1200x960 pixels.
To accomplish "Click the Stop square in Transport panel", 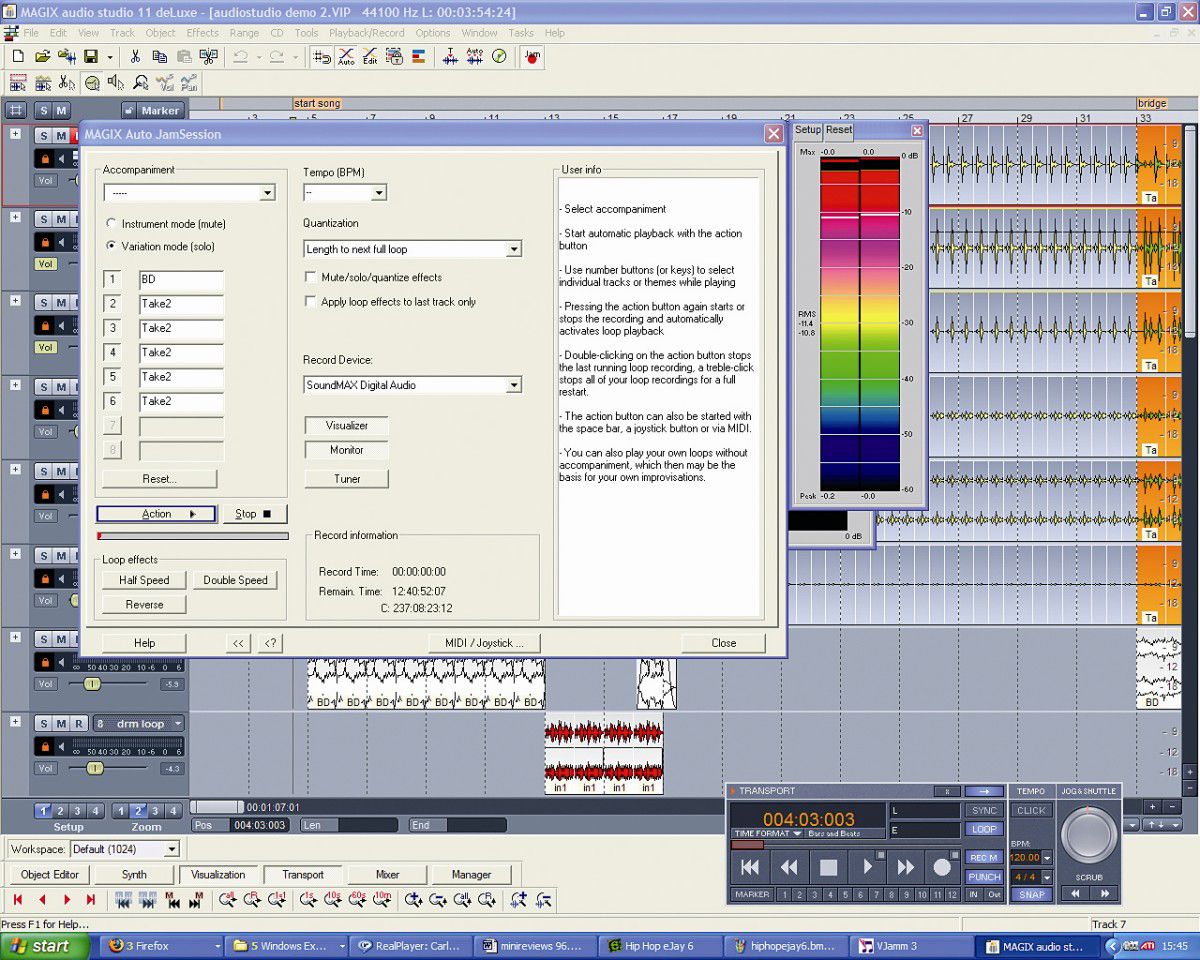I will (828, 867).
